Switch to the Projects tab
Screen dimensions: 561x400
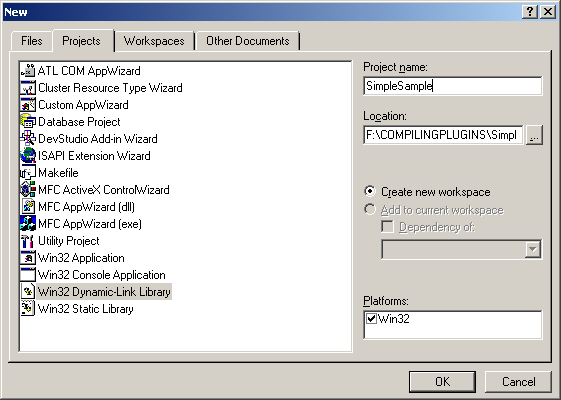(x=82, y=41)
